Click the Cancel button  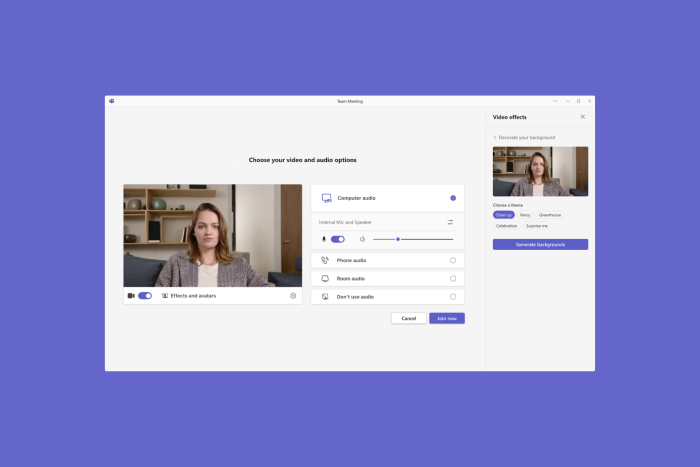tap(409, 318)
